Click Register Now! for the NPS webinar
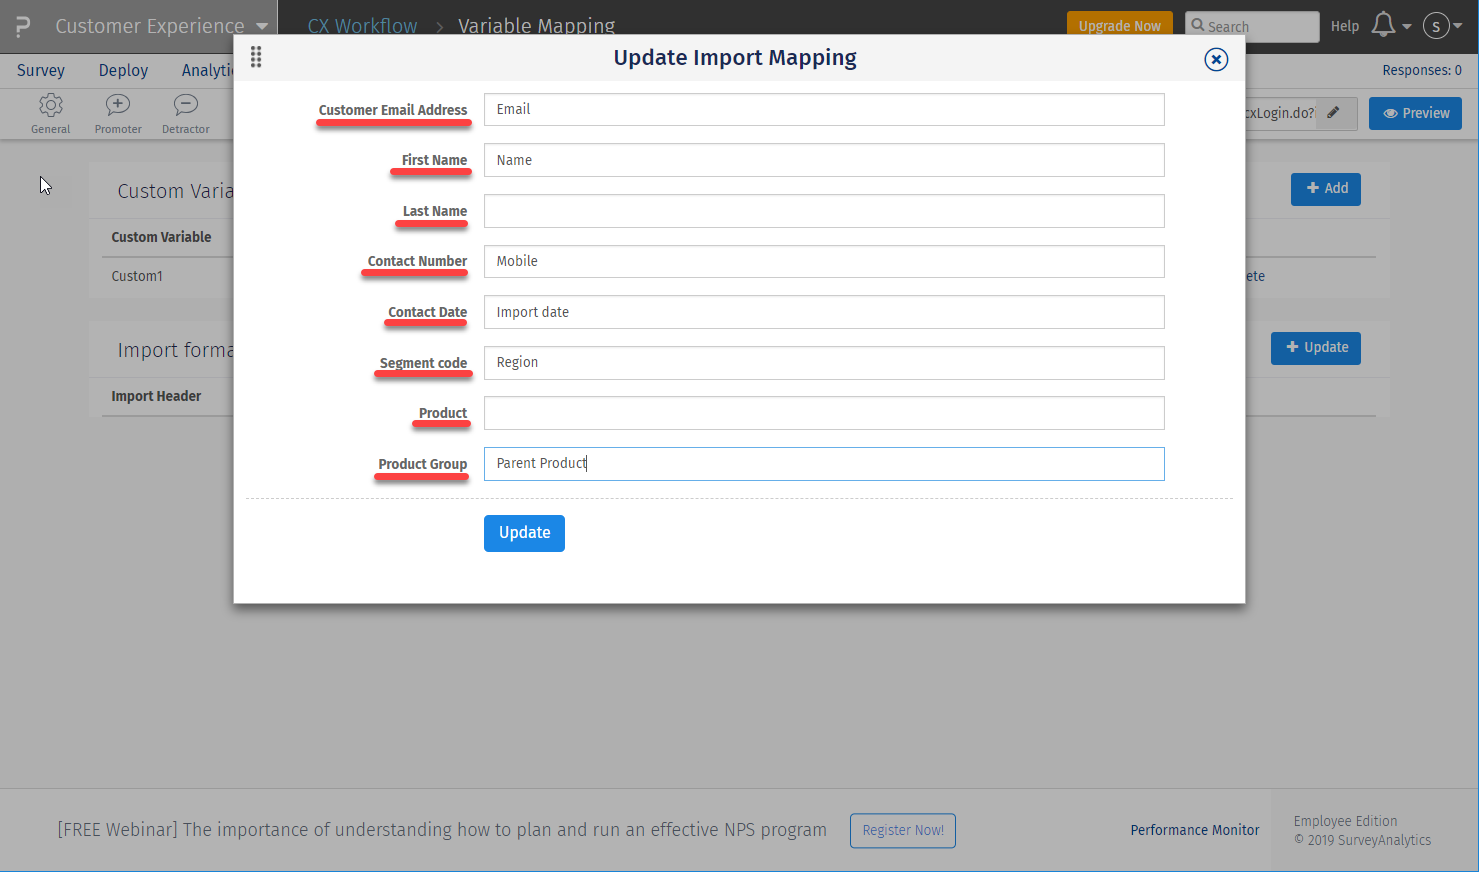 pyautogui.click(x=902, y=830)
